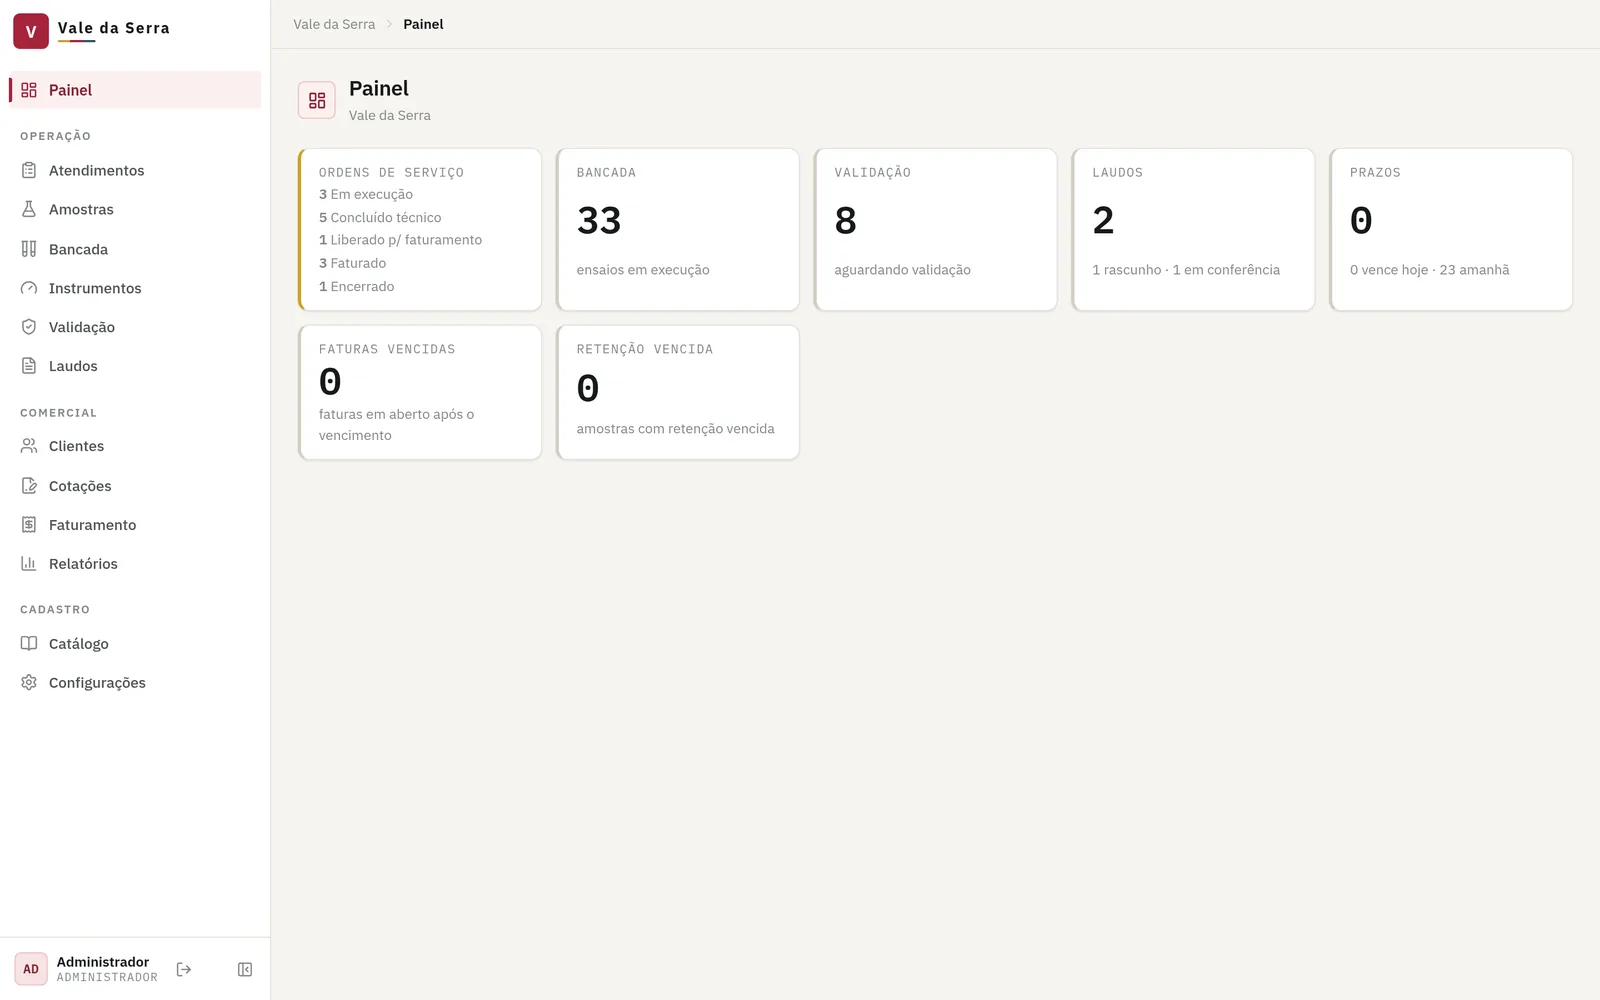Click the Vale da Serra logo badge
Image resolution: width=1600 pixels, height=1000 pixels.
point(31,31)
